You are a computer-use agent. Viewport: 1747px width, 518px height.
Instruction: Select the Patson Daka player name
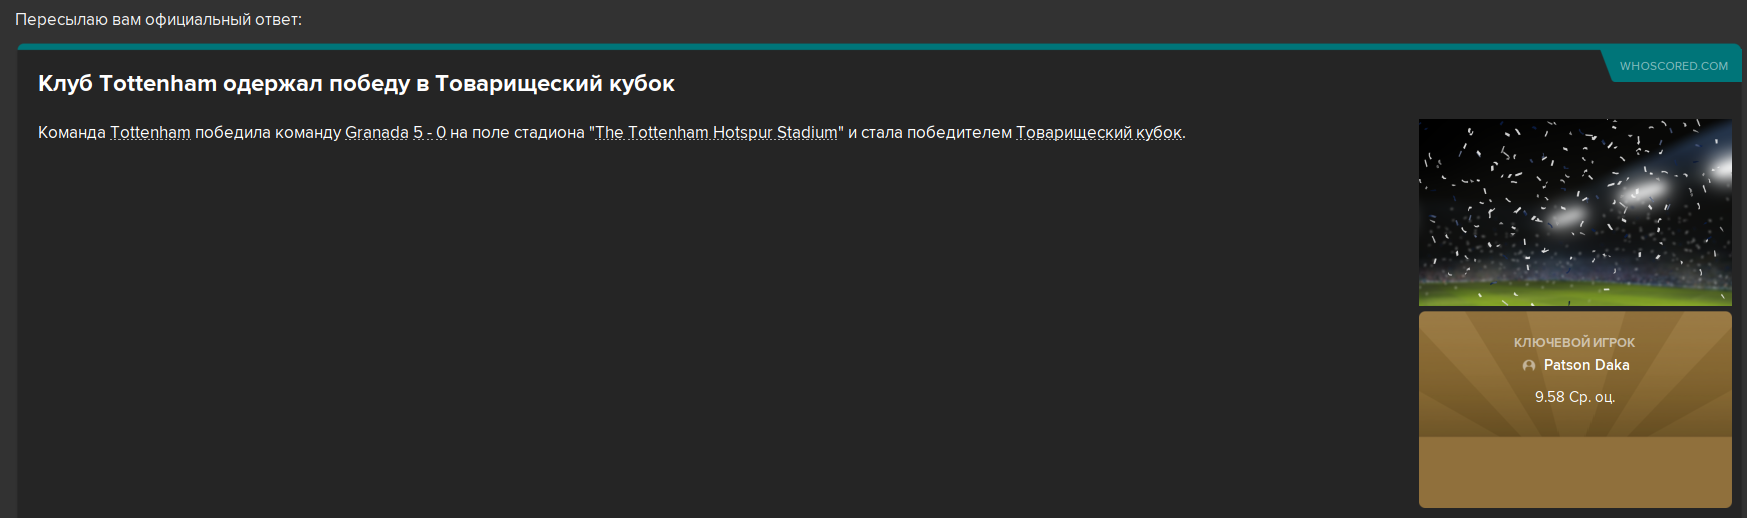point(1586,366)
